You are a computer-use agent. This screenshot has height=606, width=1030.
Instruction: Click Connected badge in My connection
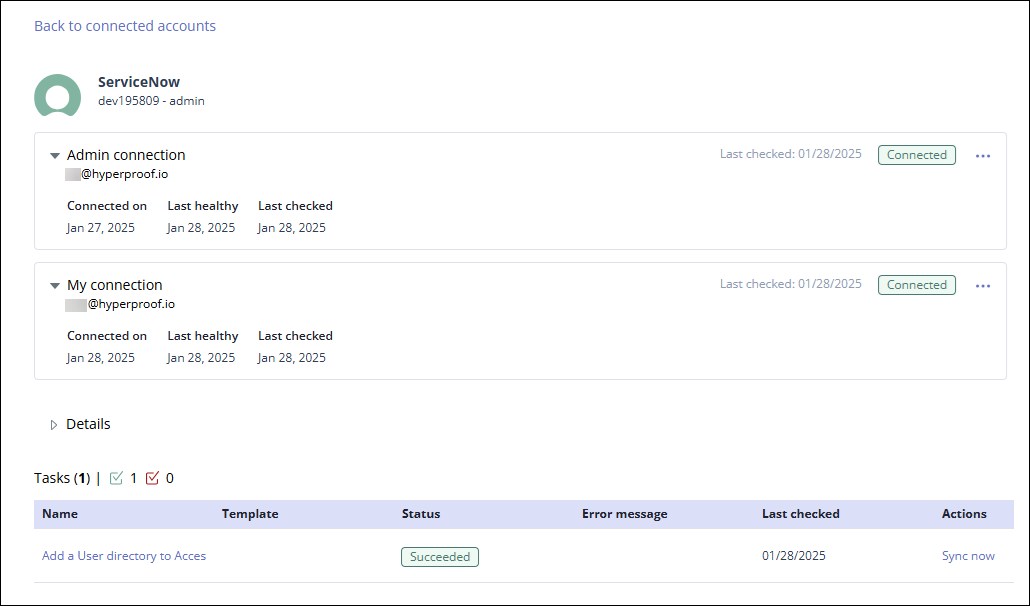[x=916, y=285]
